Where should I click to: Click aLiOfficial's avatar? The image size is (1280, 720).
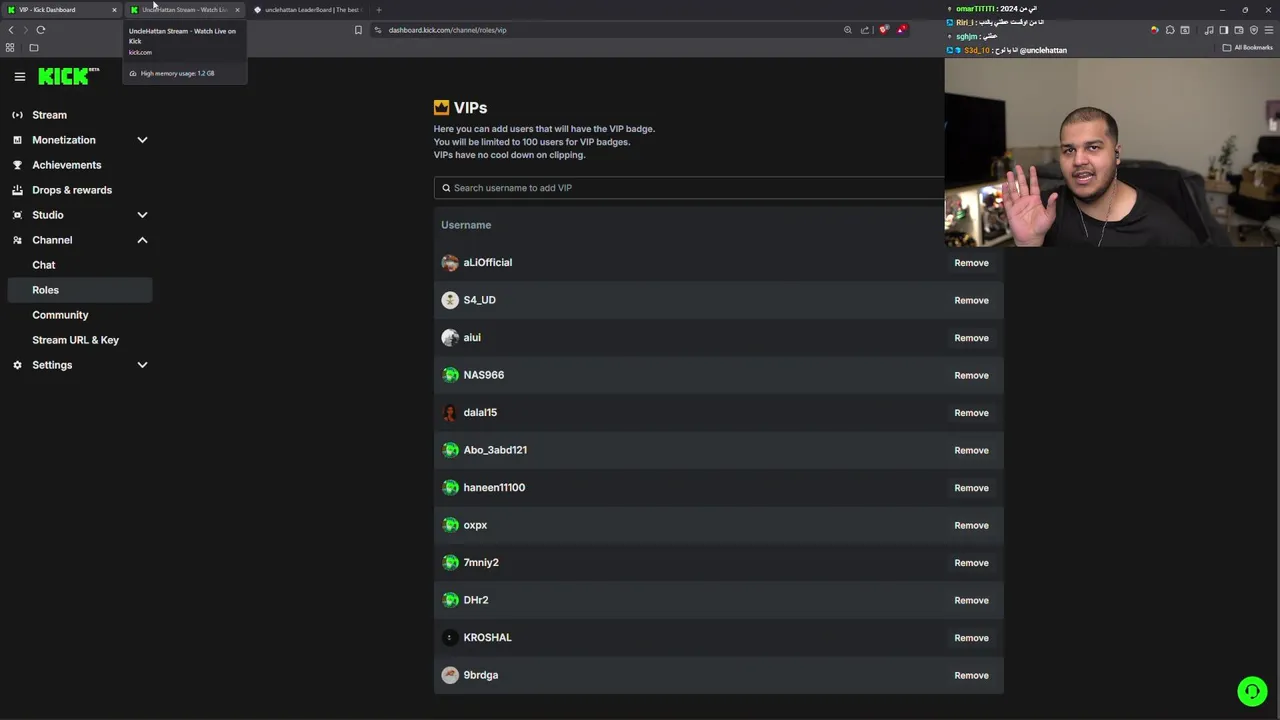coord(450,263)
